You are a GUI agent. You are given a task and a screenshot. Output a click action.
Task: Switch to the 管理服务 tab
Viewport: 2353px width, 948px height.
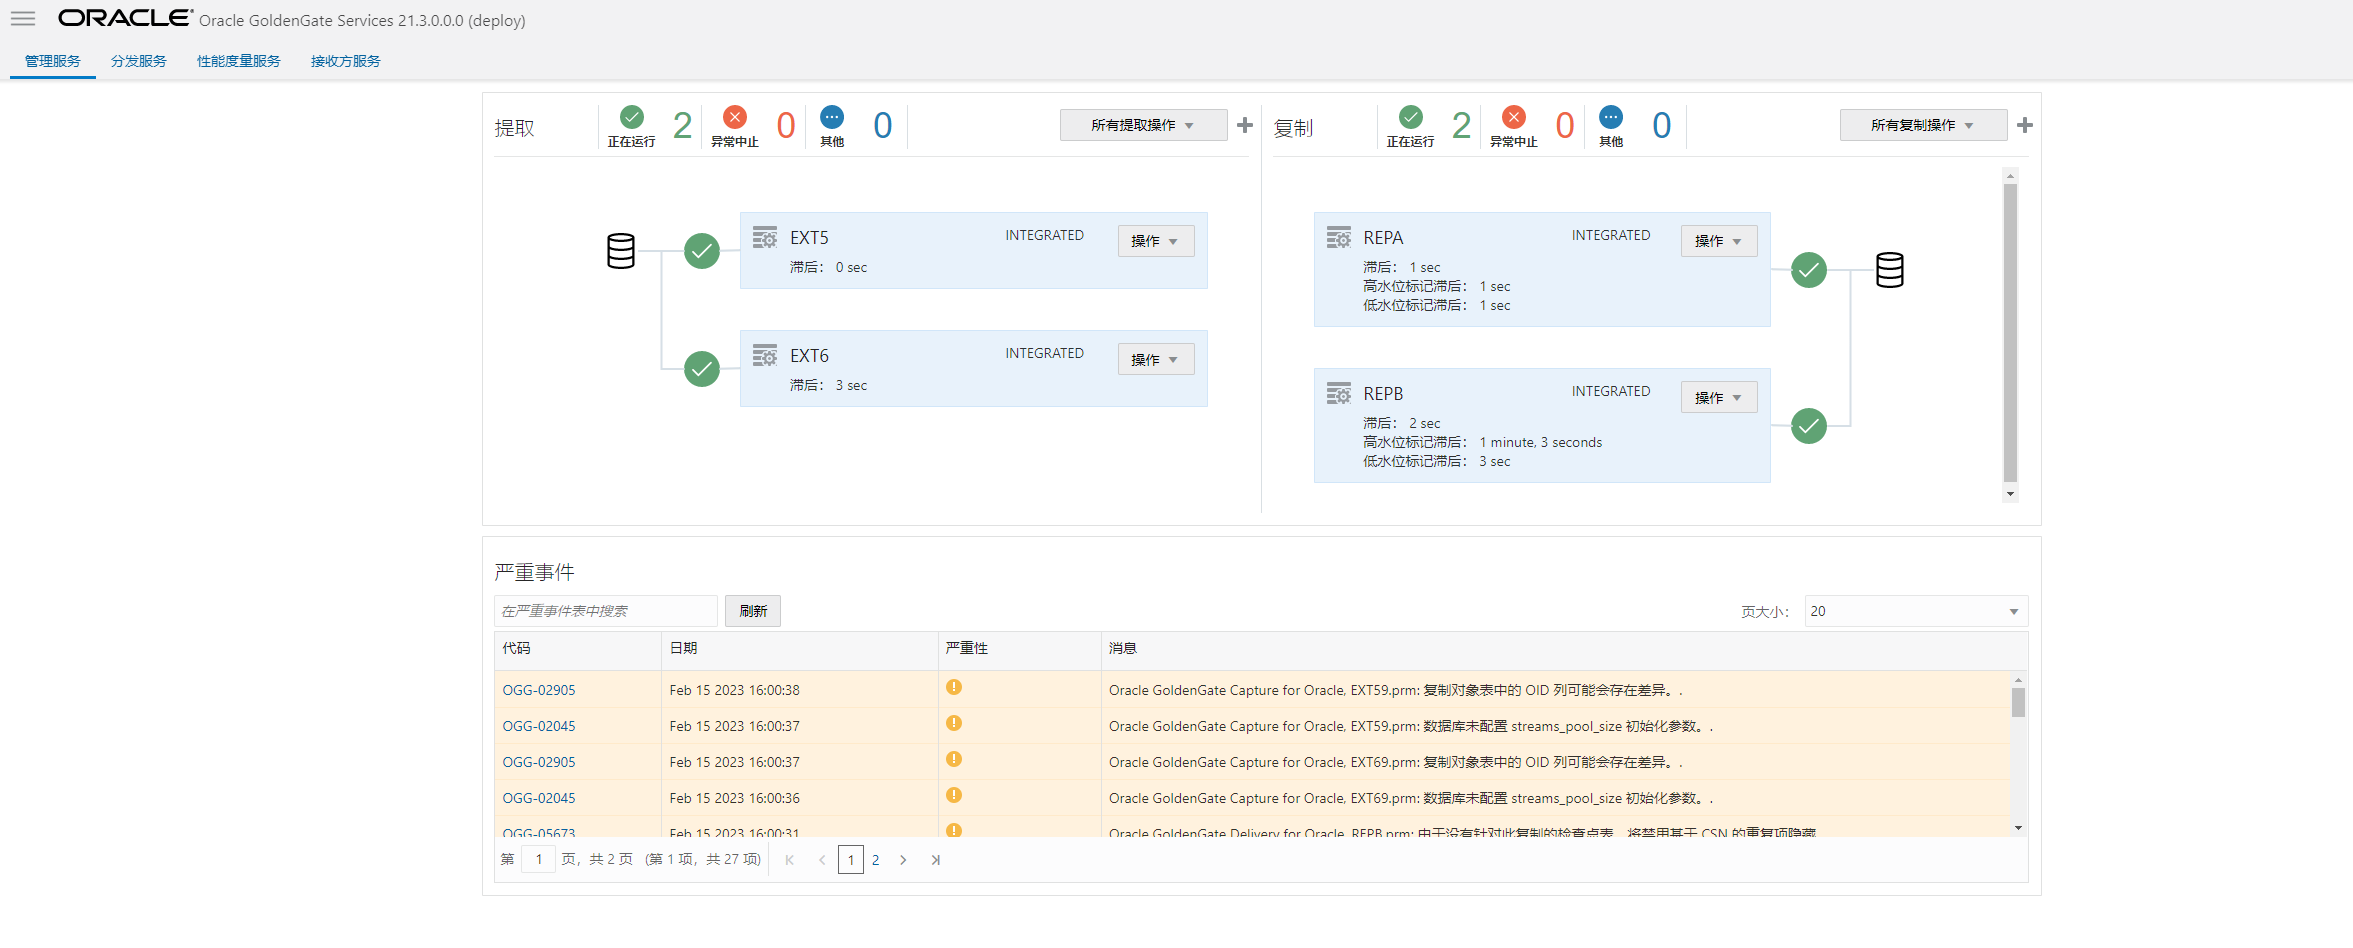pos(53,61)
